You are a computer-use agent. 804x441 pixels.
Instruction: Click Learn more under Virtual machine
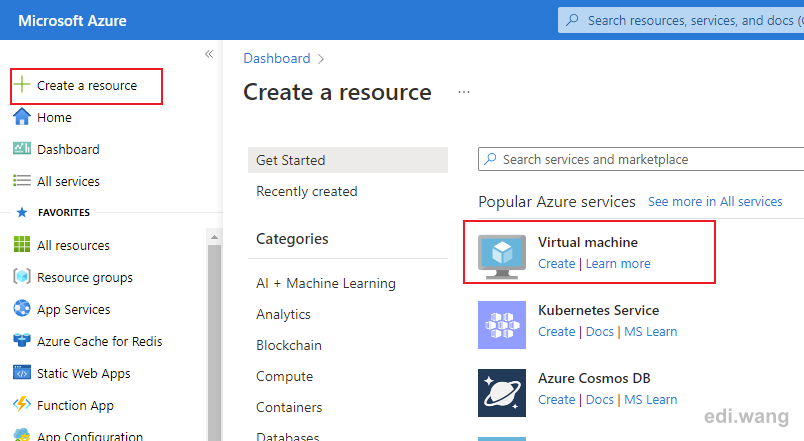618,264
